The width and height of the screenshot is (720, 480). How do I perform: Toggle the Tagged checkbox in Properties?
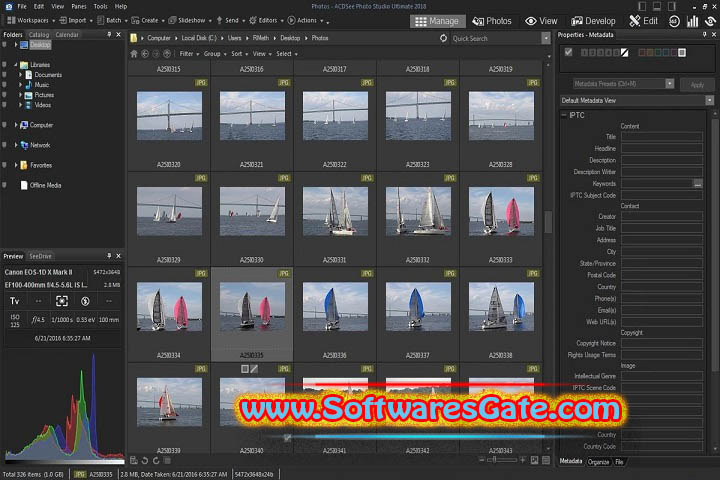point(568,52)
